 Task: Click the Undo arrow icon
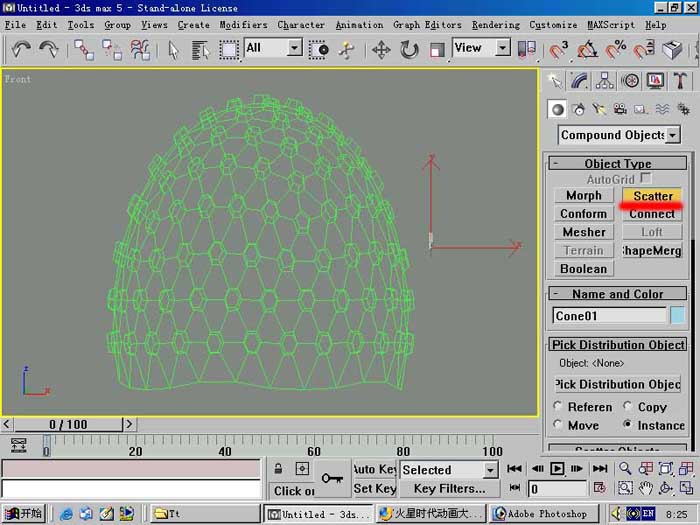(21, 49)
